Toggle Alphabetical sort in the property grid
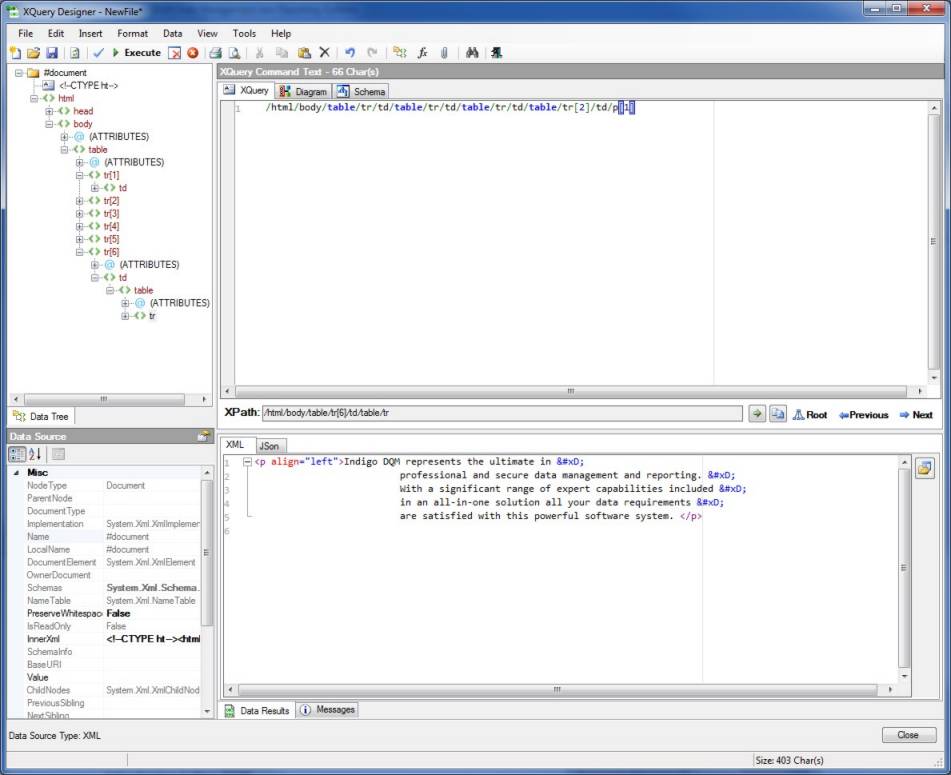Screen dimensions: 951x775 click(x=36, y=454)
